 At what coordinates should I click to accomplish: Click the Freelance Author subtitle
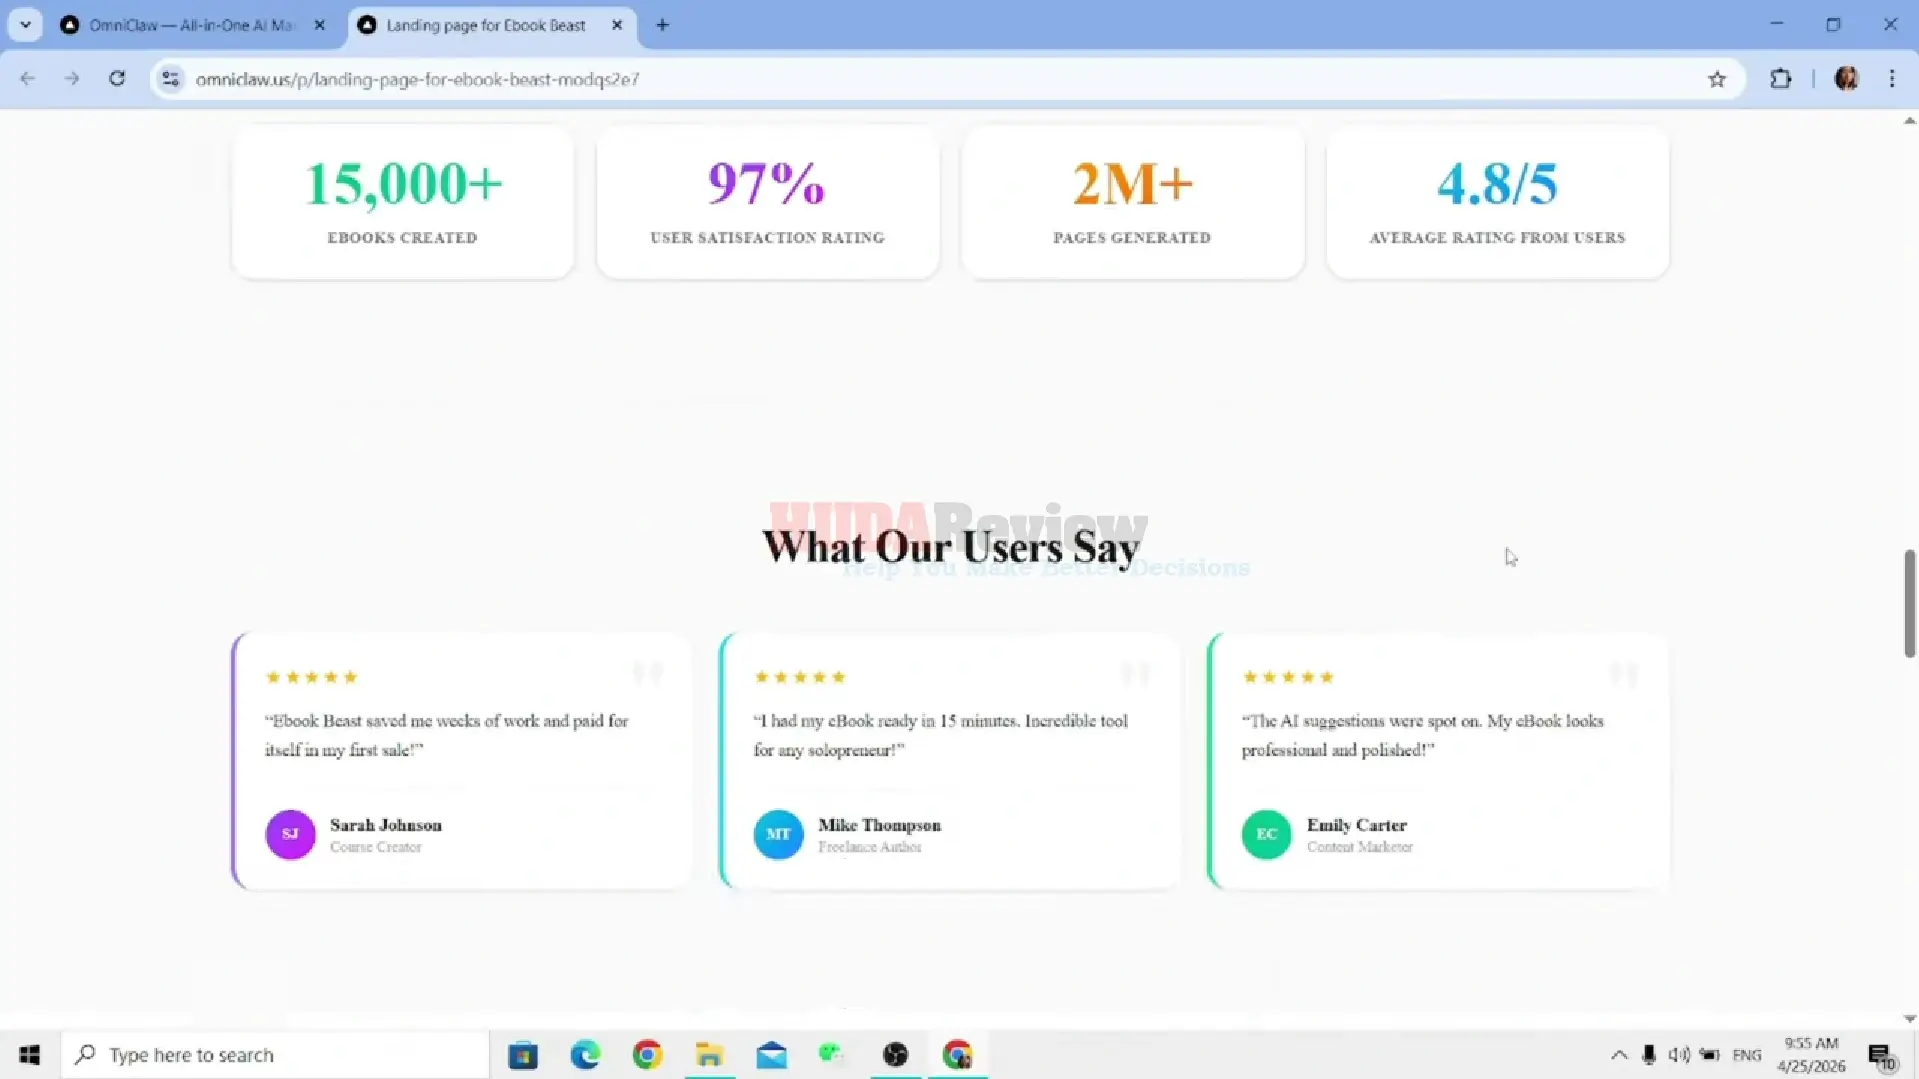[870, 847]
